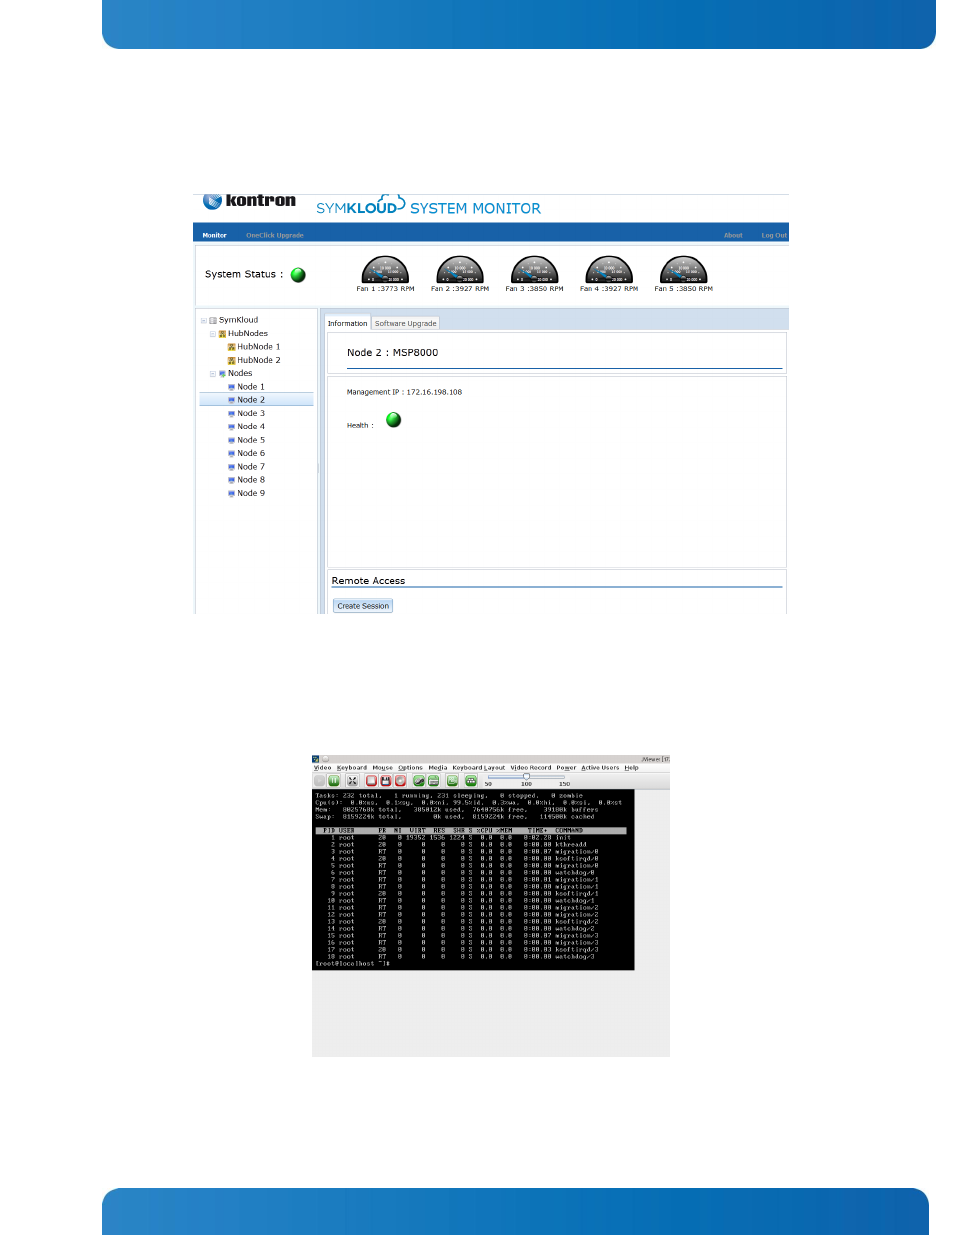
Task: Click the Log Out link
Action: coord(774,235)
